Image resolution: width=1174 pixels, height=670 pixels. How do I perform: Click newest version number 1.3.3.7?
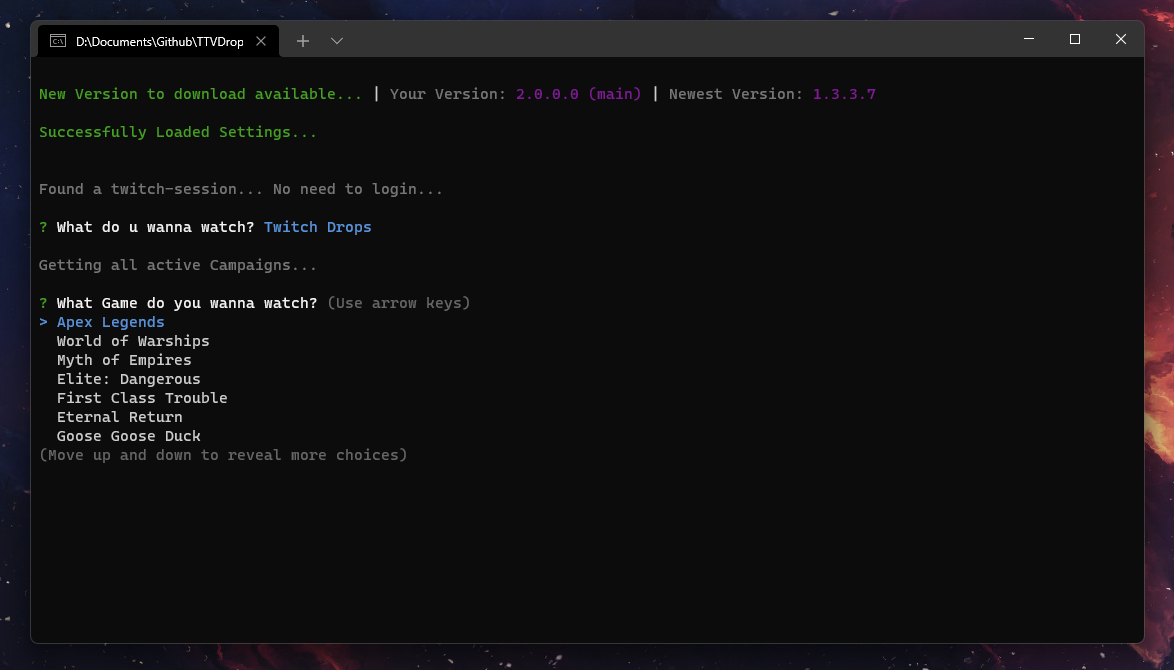click(x=844, y=94)
